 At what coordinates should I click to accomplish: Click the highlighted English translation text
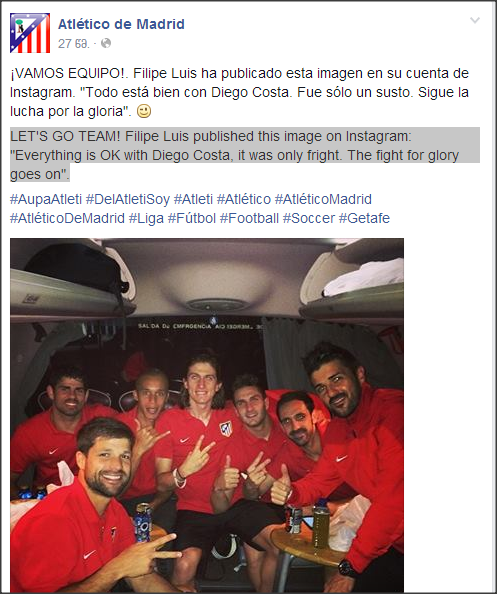pos(245,155)
